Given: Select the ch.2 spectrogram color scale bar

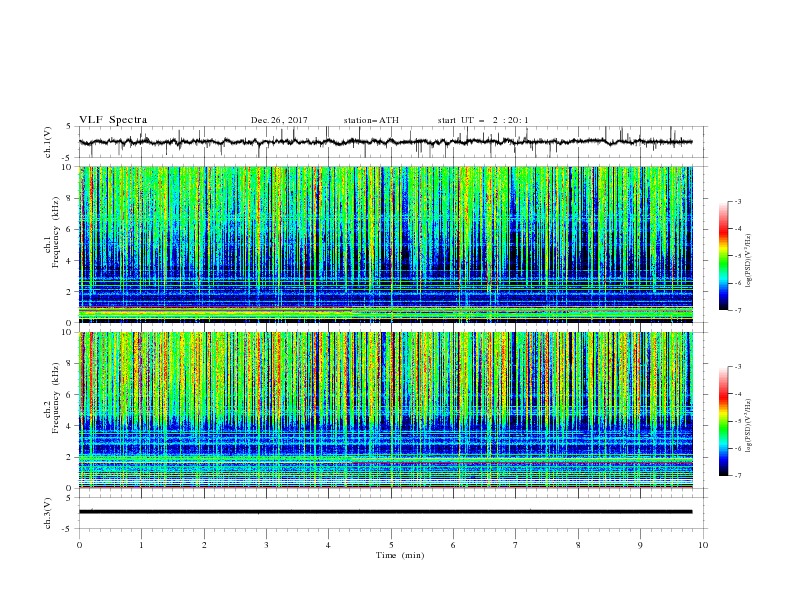Looking at the screenshot, I should (723, 421).
